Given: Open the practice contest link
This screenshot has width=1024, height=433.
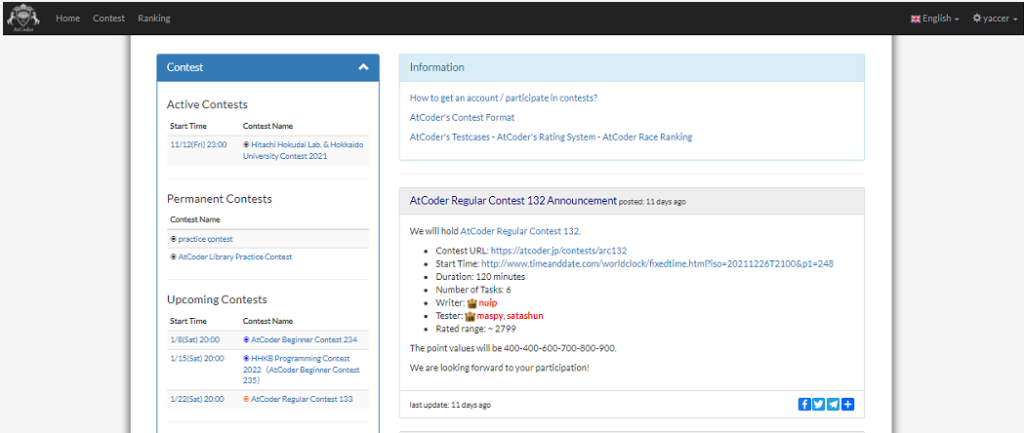Looking at the screenshot, I should [205, 239].
